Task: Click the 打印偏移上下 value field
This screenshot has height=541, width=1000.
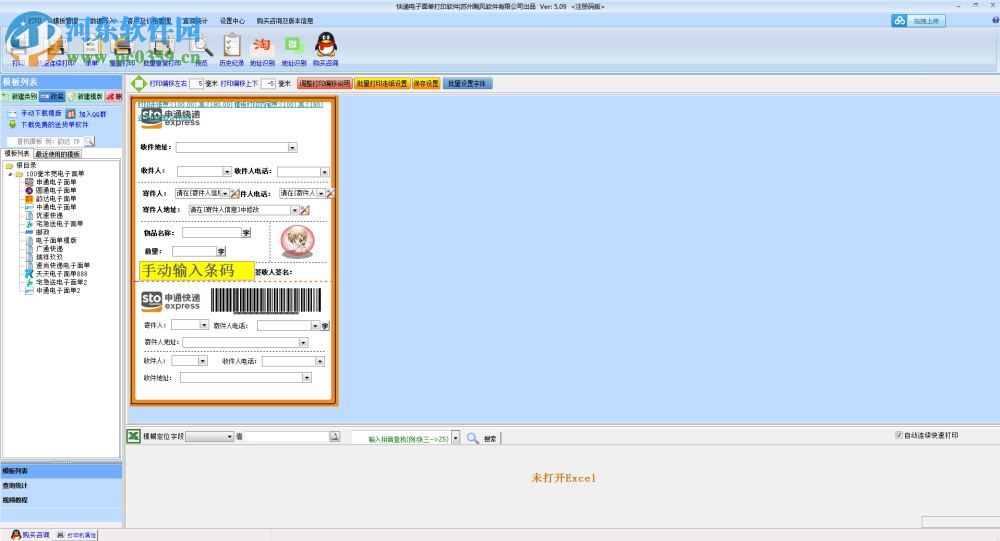Action: (x=268, y=84)
